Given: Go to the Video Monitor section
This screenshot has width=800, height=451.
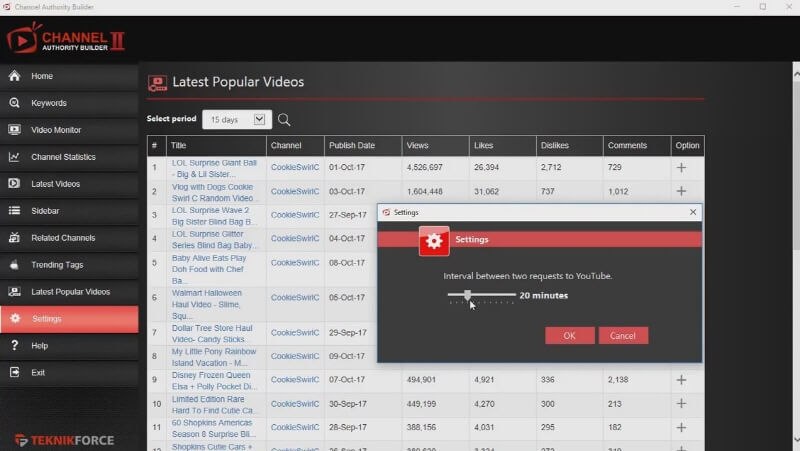Looking at the screenshot, I should tap(69, 130).
